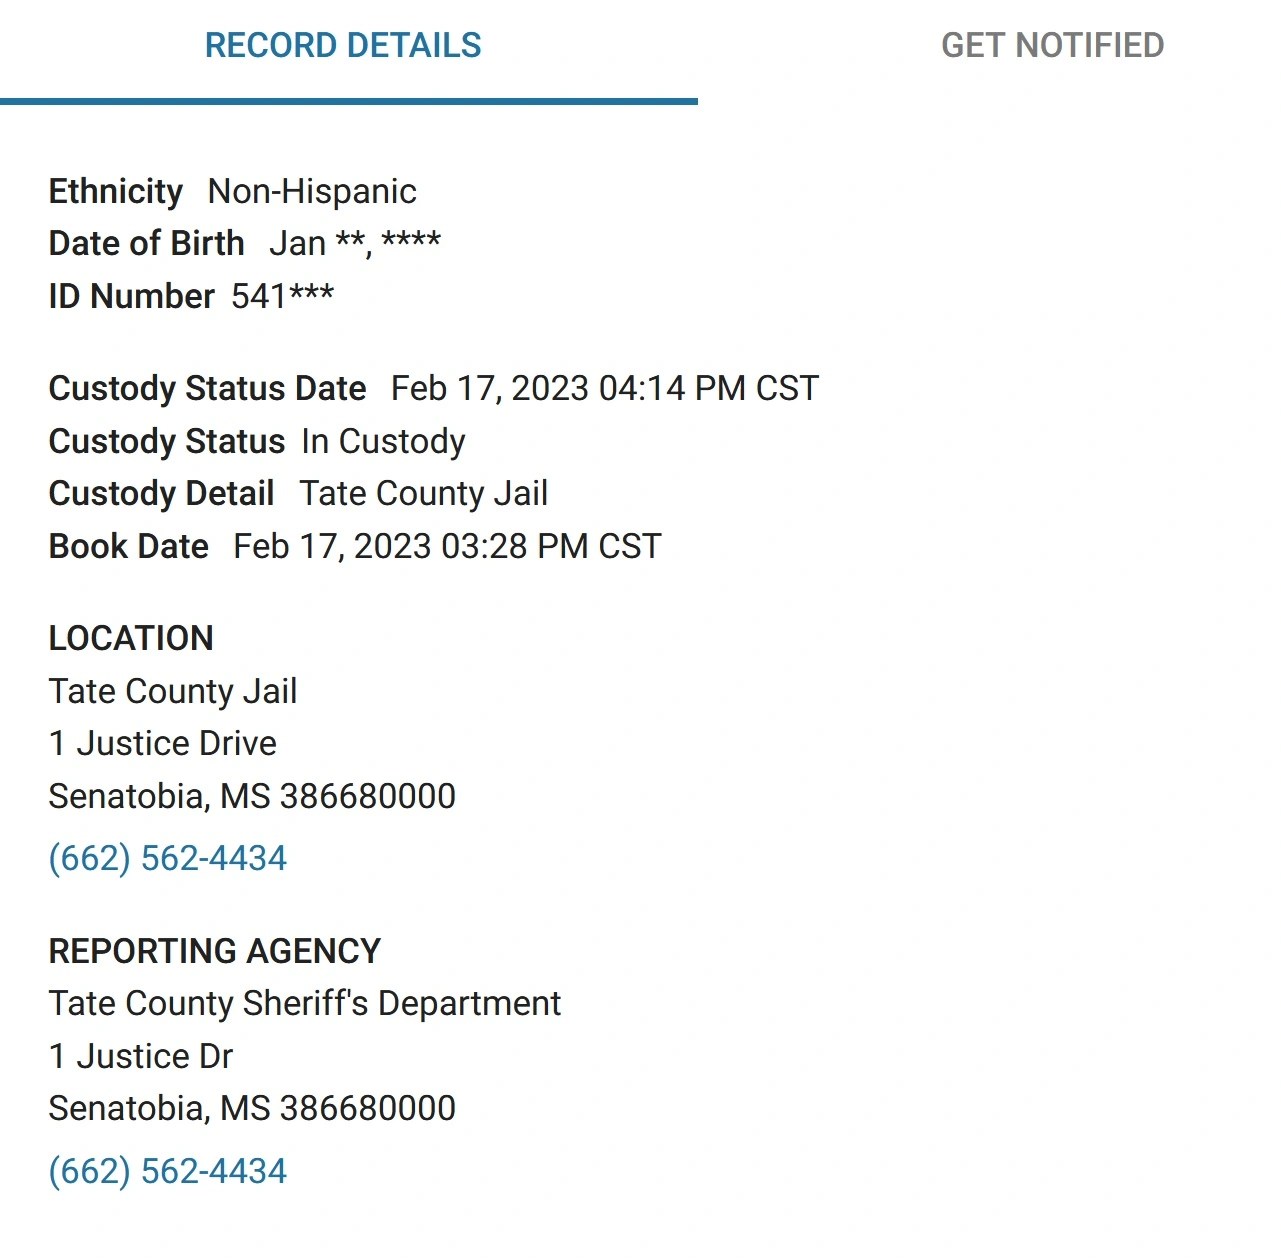Click the REPORTING AGENCY section heading
This screenshot has height=1258, width=1281.
coord(215,951)
